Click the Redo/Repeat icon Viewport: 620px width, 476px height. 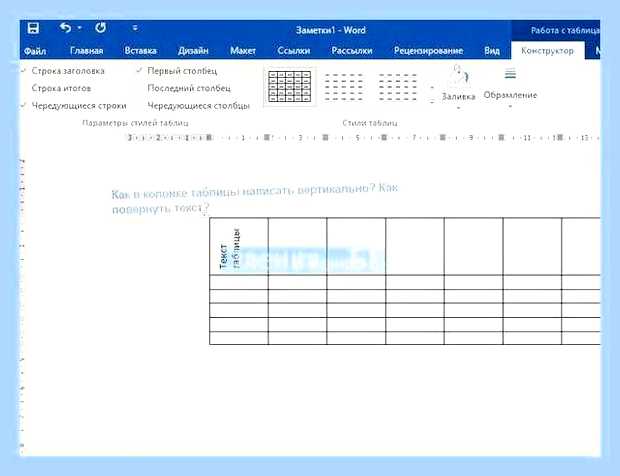point(100,28)
